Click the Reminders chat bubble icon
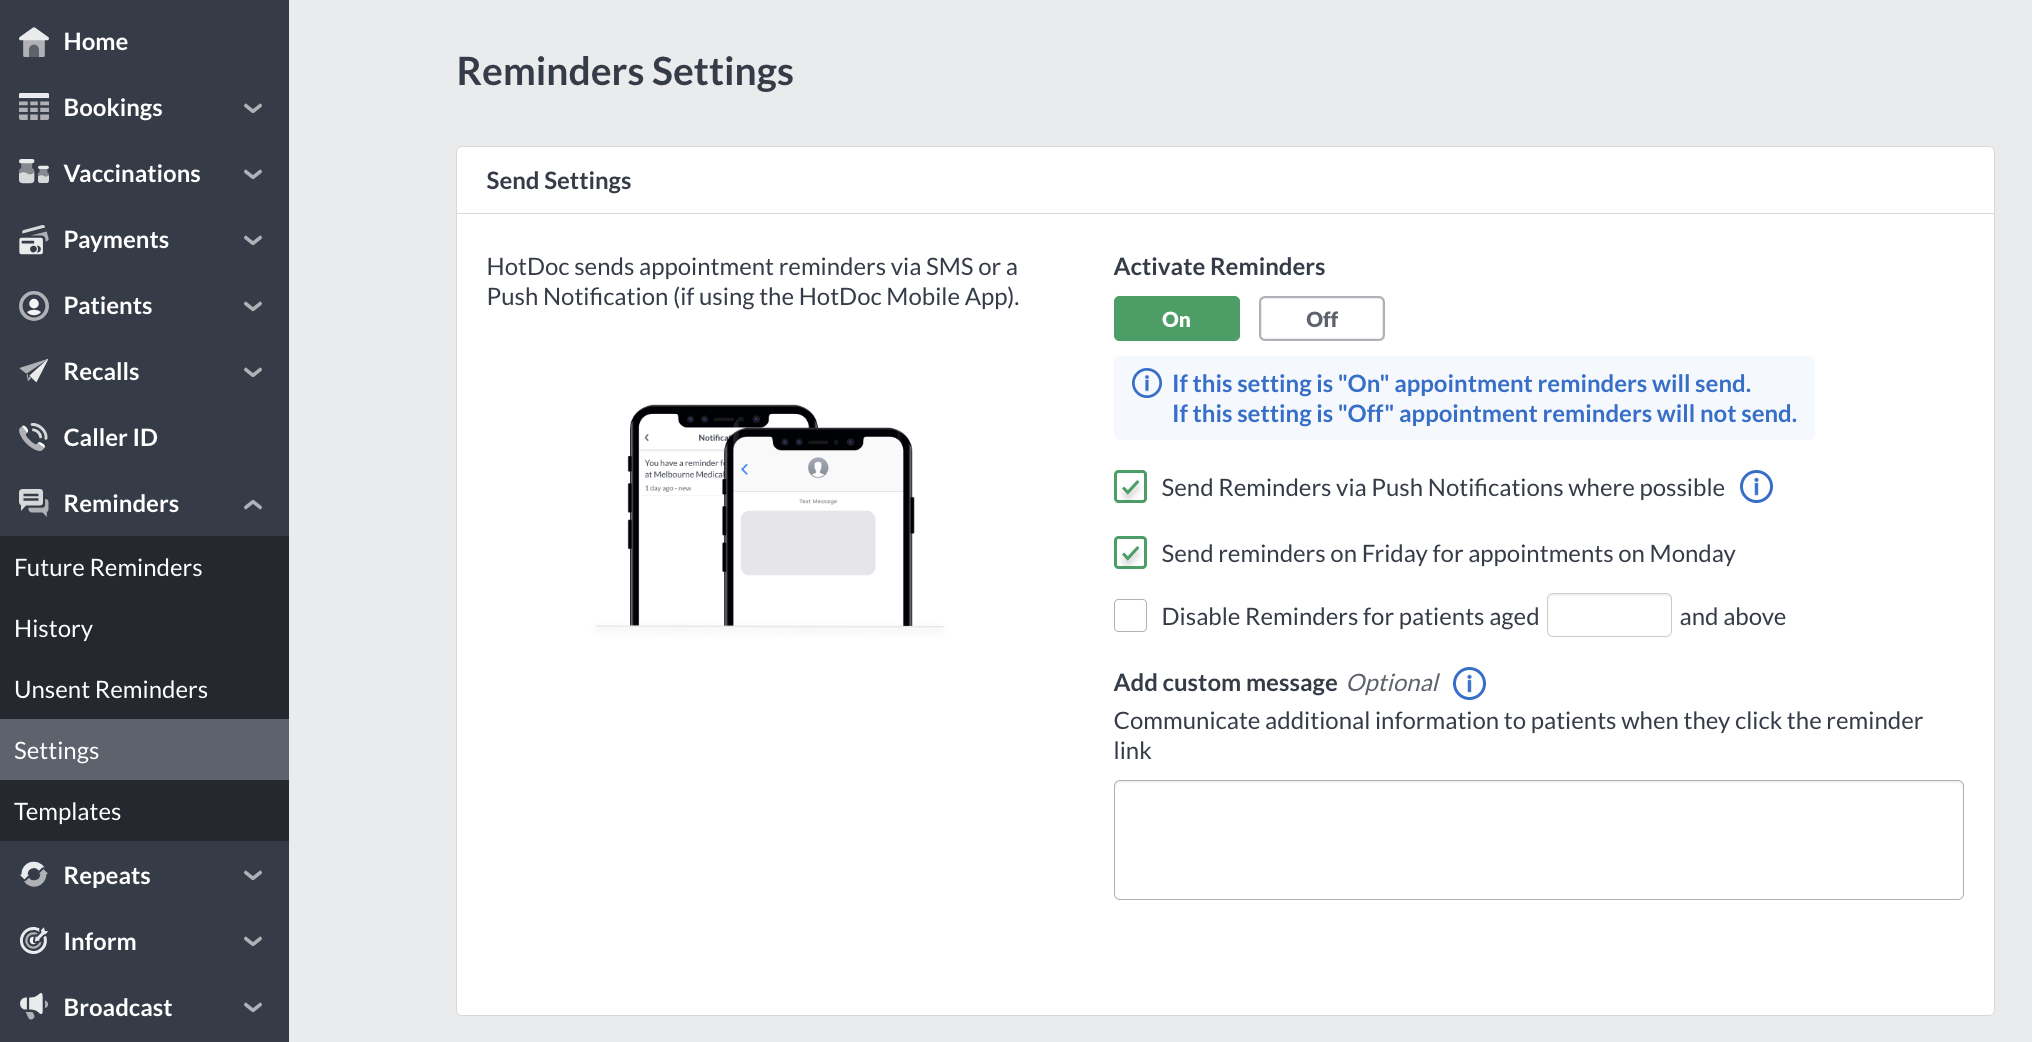The height and width of the screenshot is (1042, 2032). [x=33, y=503]
